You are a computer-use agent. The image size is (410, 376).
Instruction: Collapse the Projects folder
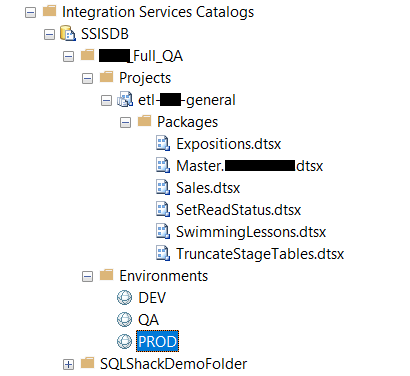click(x=87, y=79)
